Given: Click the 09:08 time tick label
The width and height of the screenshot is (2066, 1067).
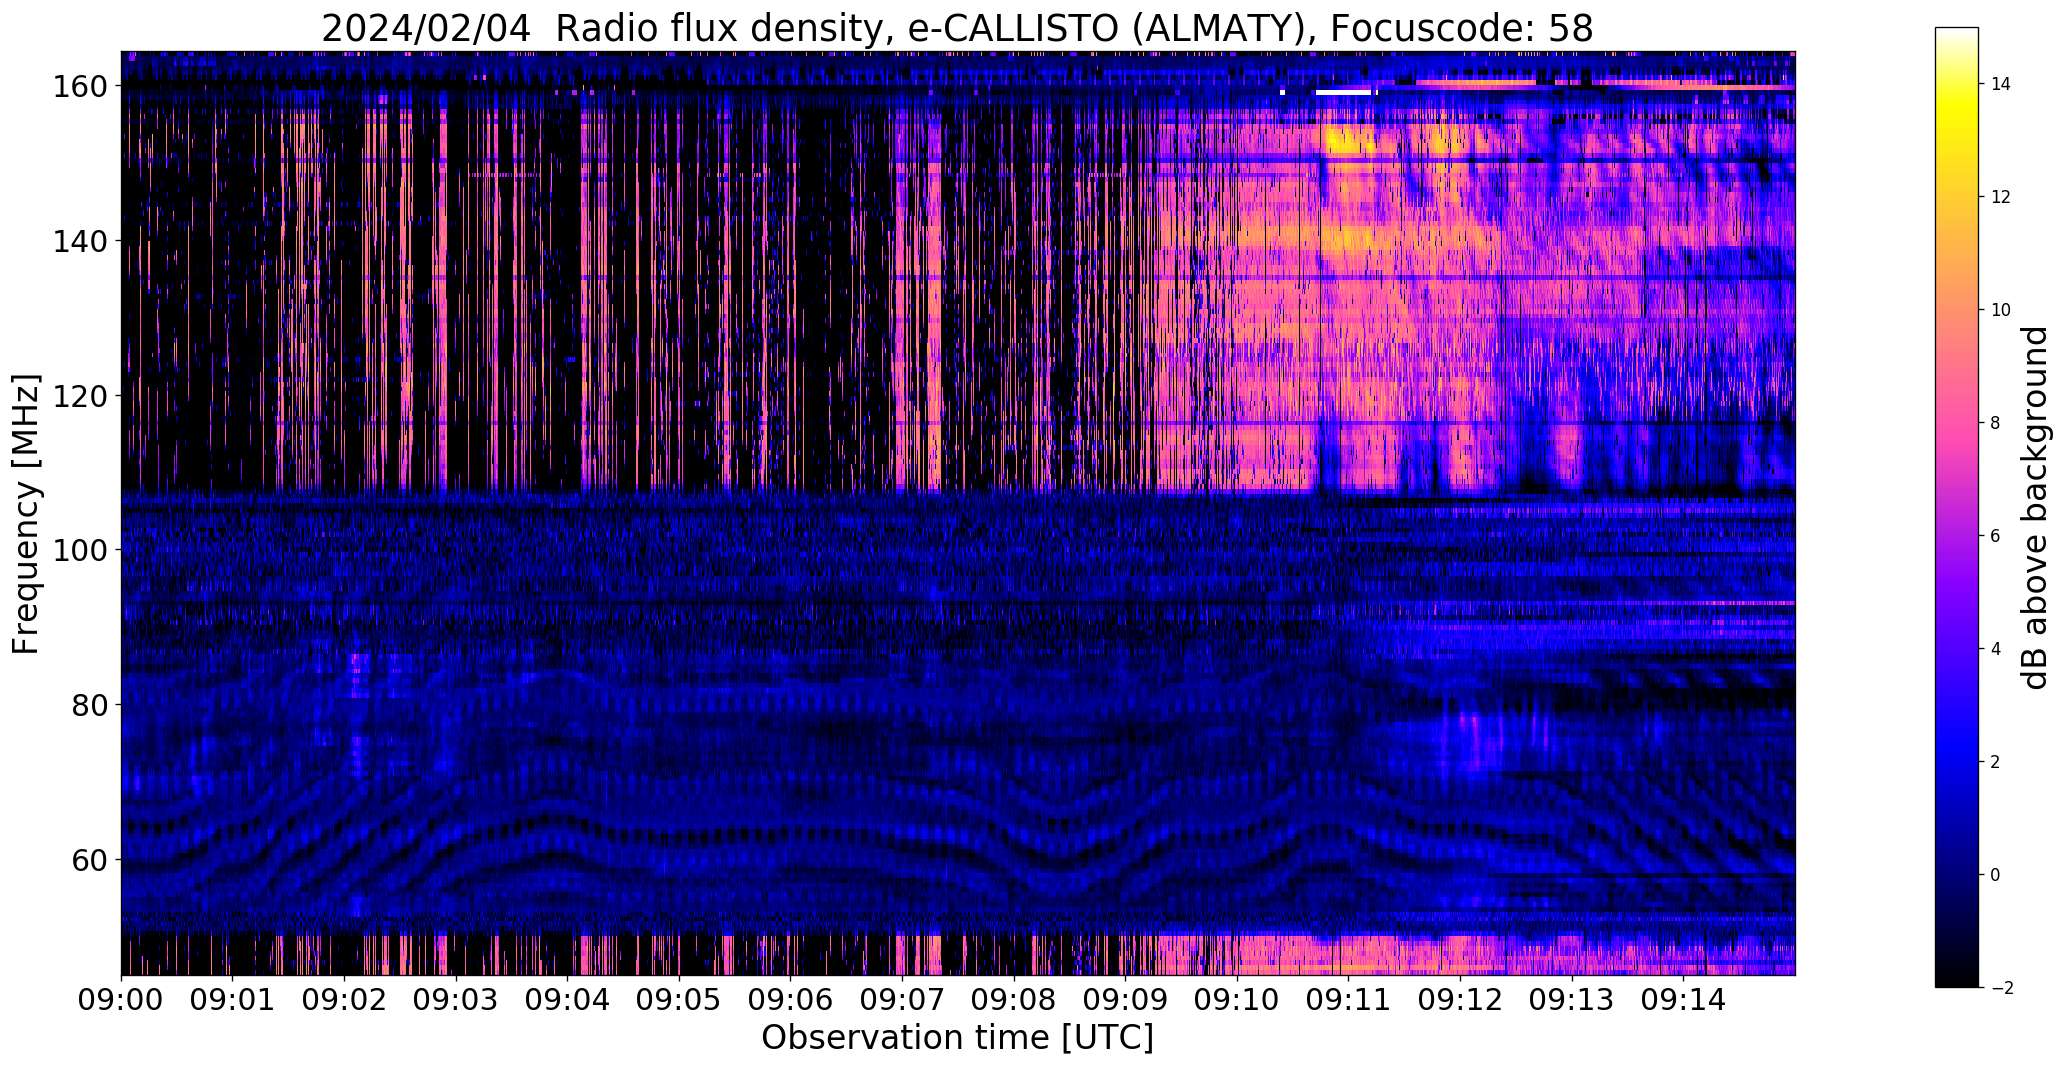Looking at the screenshot, I should pyautogui.click(x=1014, y=999).
